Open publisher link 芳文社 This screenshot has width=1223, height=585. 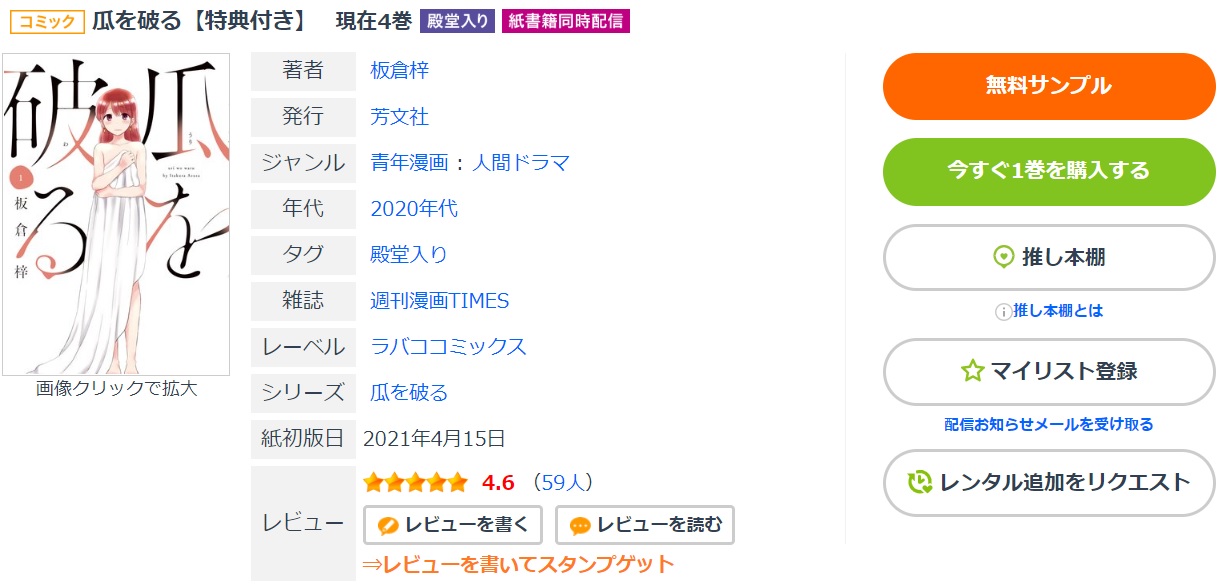pos(400,117)
